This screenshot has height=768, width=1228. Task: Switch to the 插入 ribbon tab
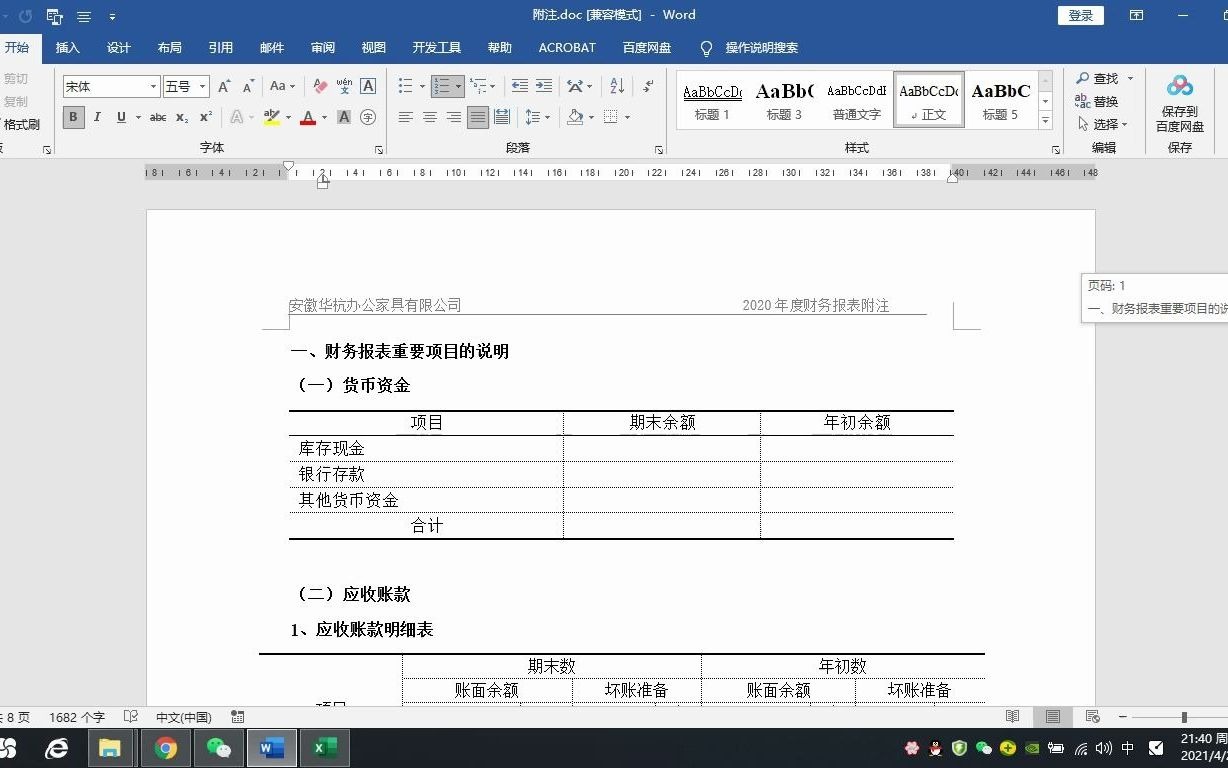point(67,47)
